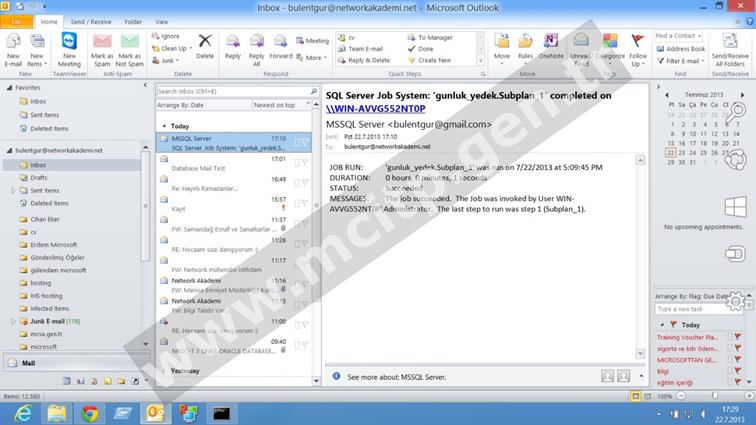The width and height of the screenshot is (756, 425).
Task: Flag the MSSQL Server message
Action: (x=305, y=142)
